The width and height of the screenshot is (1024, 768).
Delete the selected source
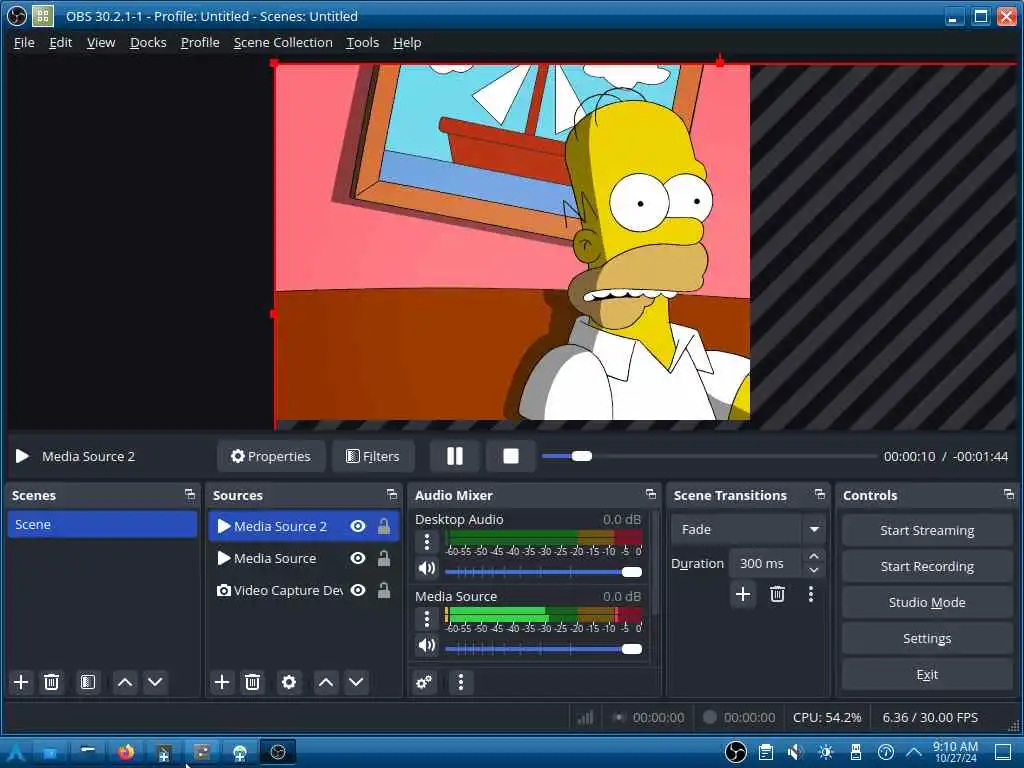pos(252,682)
